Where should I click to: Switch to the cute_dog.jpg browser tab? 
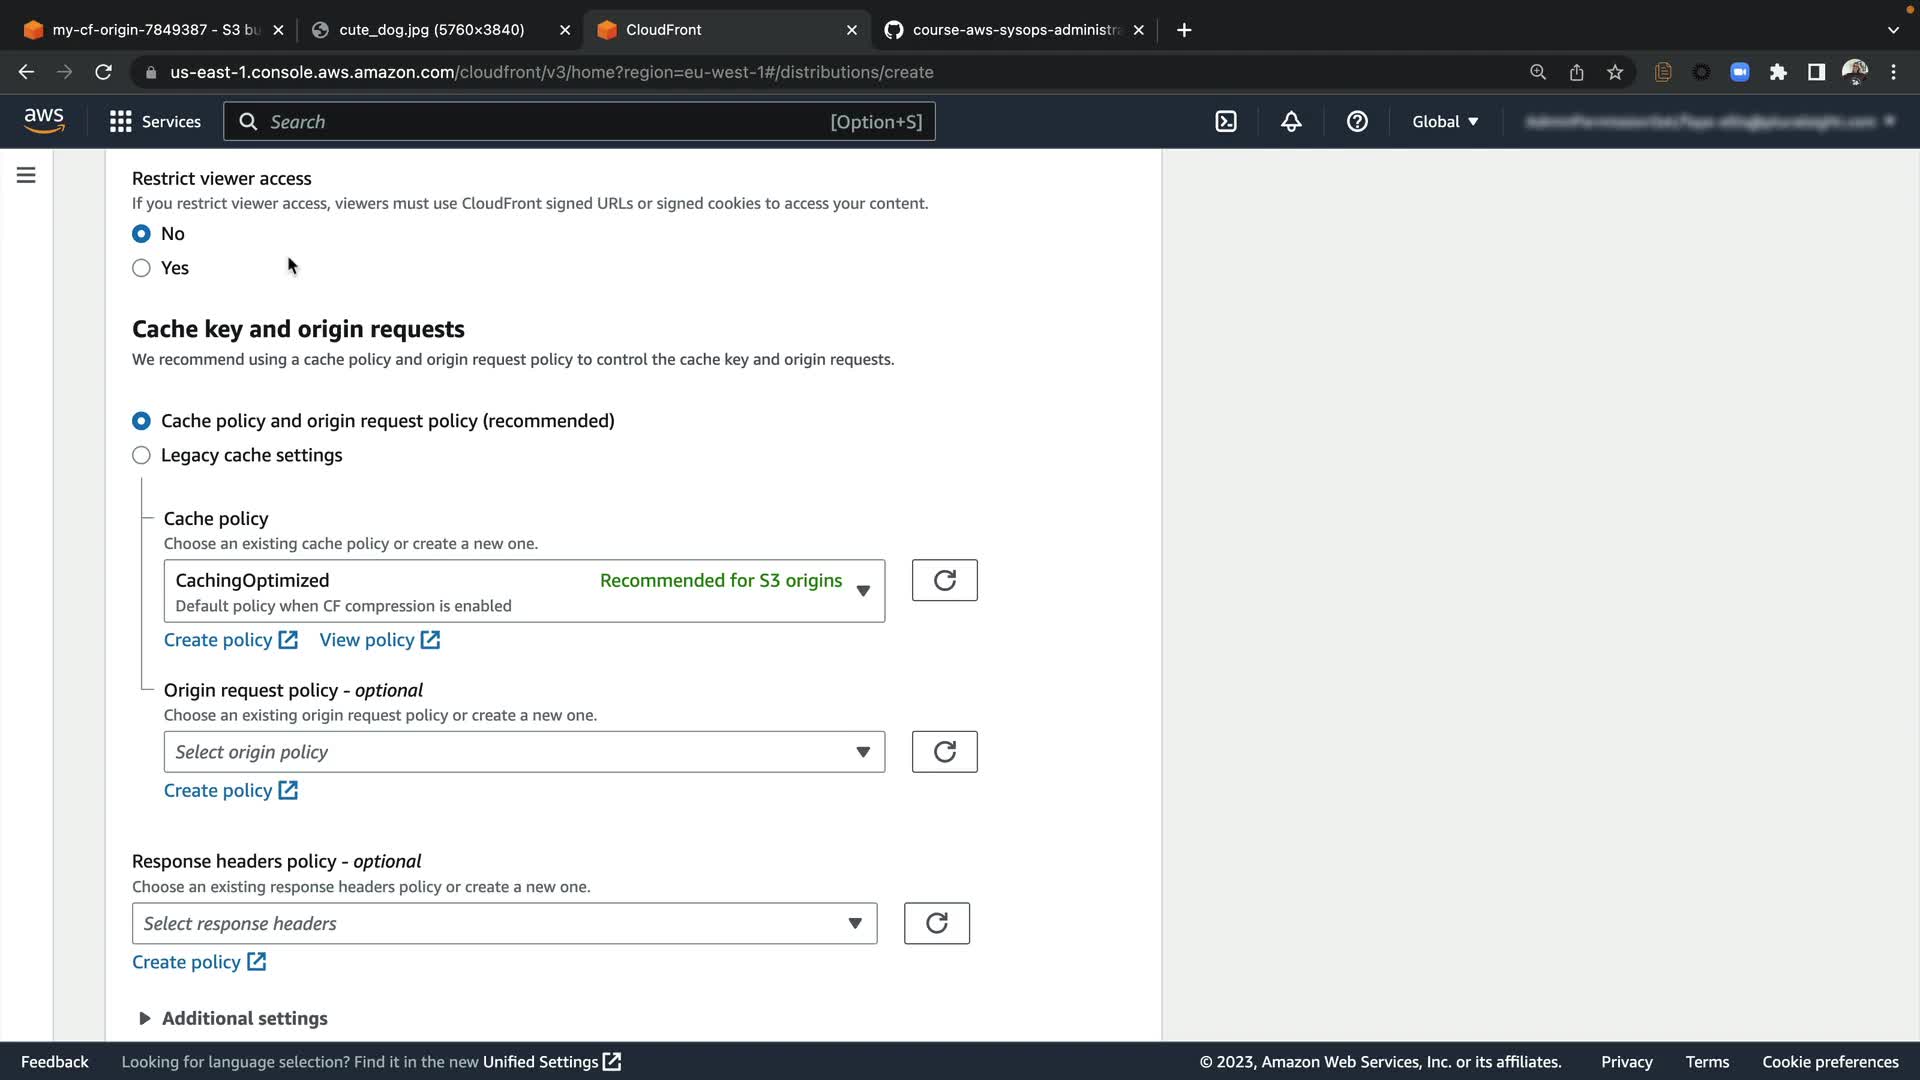pyautogui.click(x=431, y=30)
